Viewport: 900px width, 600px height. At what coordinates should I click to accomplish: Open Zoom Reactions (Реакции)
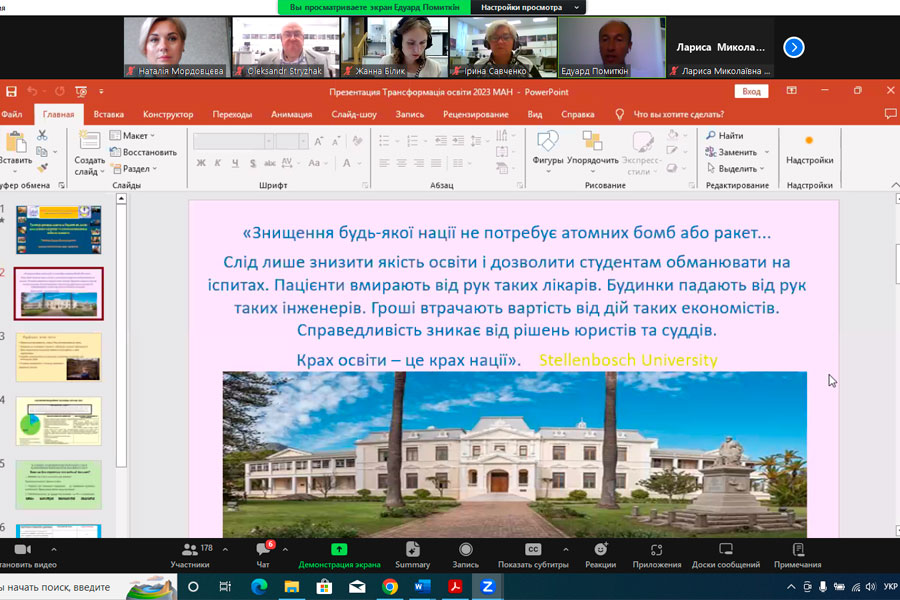[x=600, y=555]
